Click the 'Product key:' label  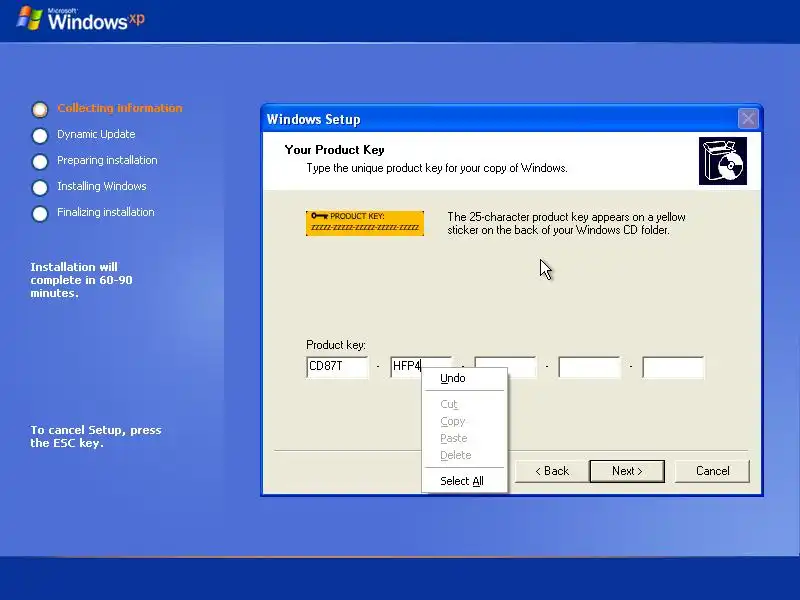click(336, 345)
